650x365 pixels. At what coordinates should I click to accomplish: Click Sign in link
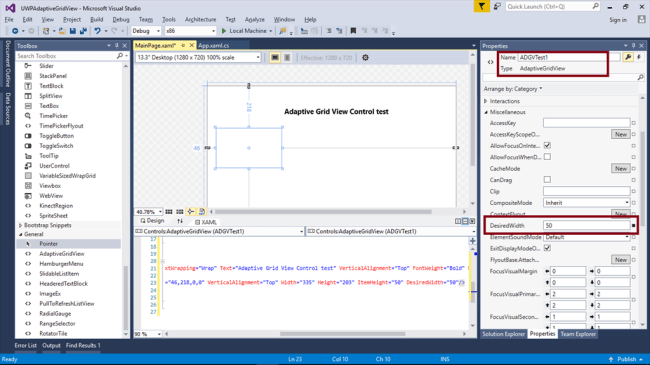pos(618,20)
